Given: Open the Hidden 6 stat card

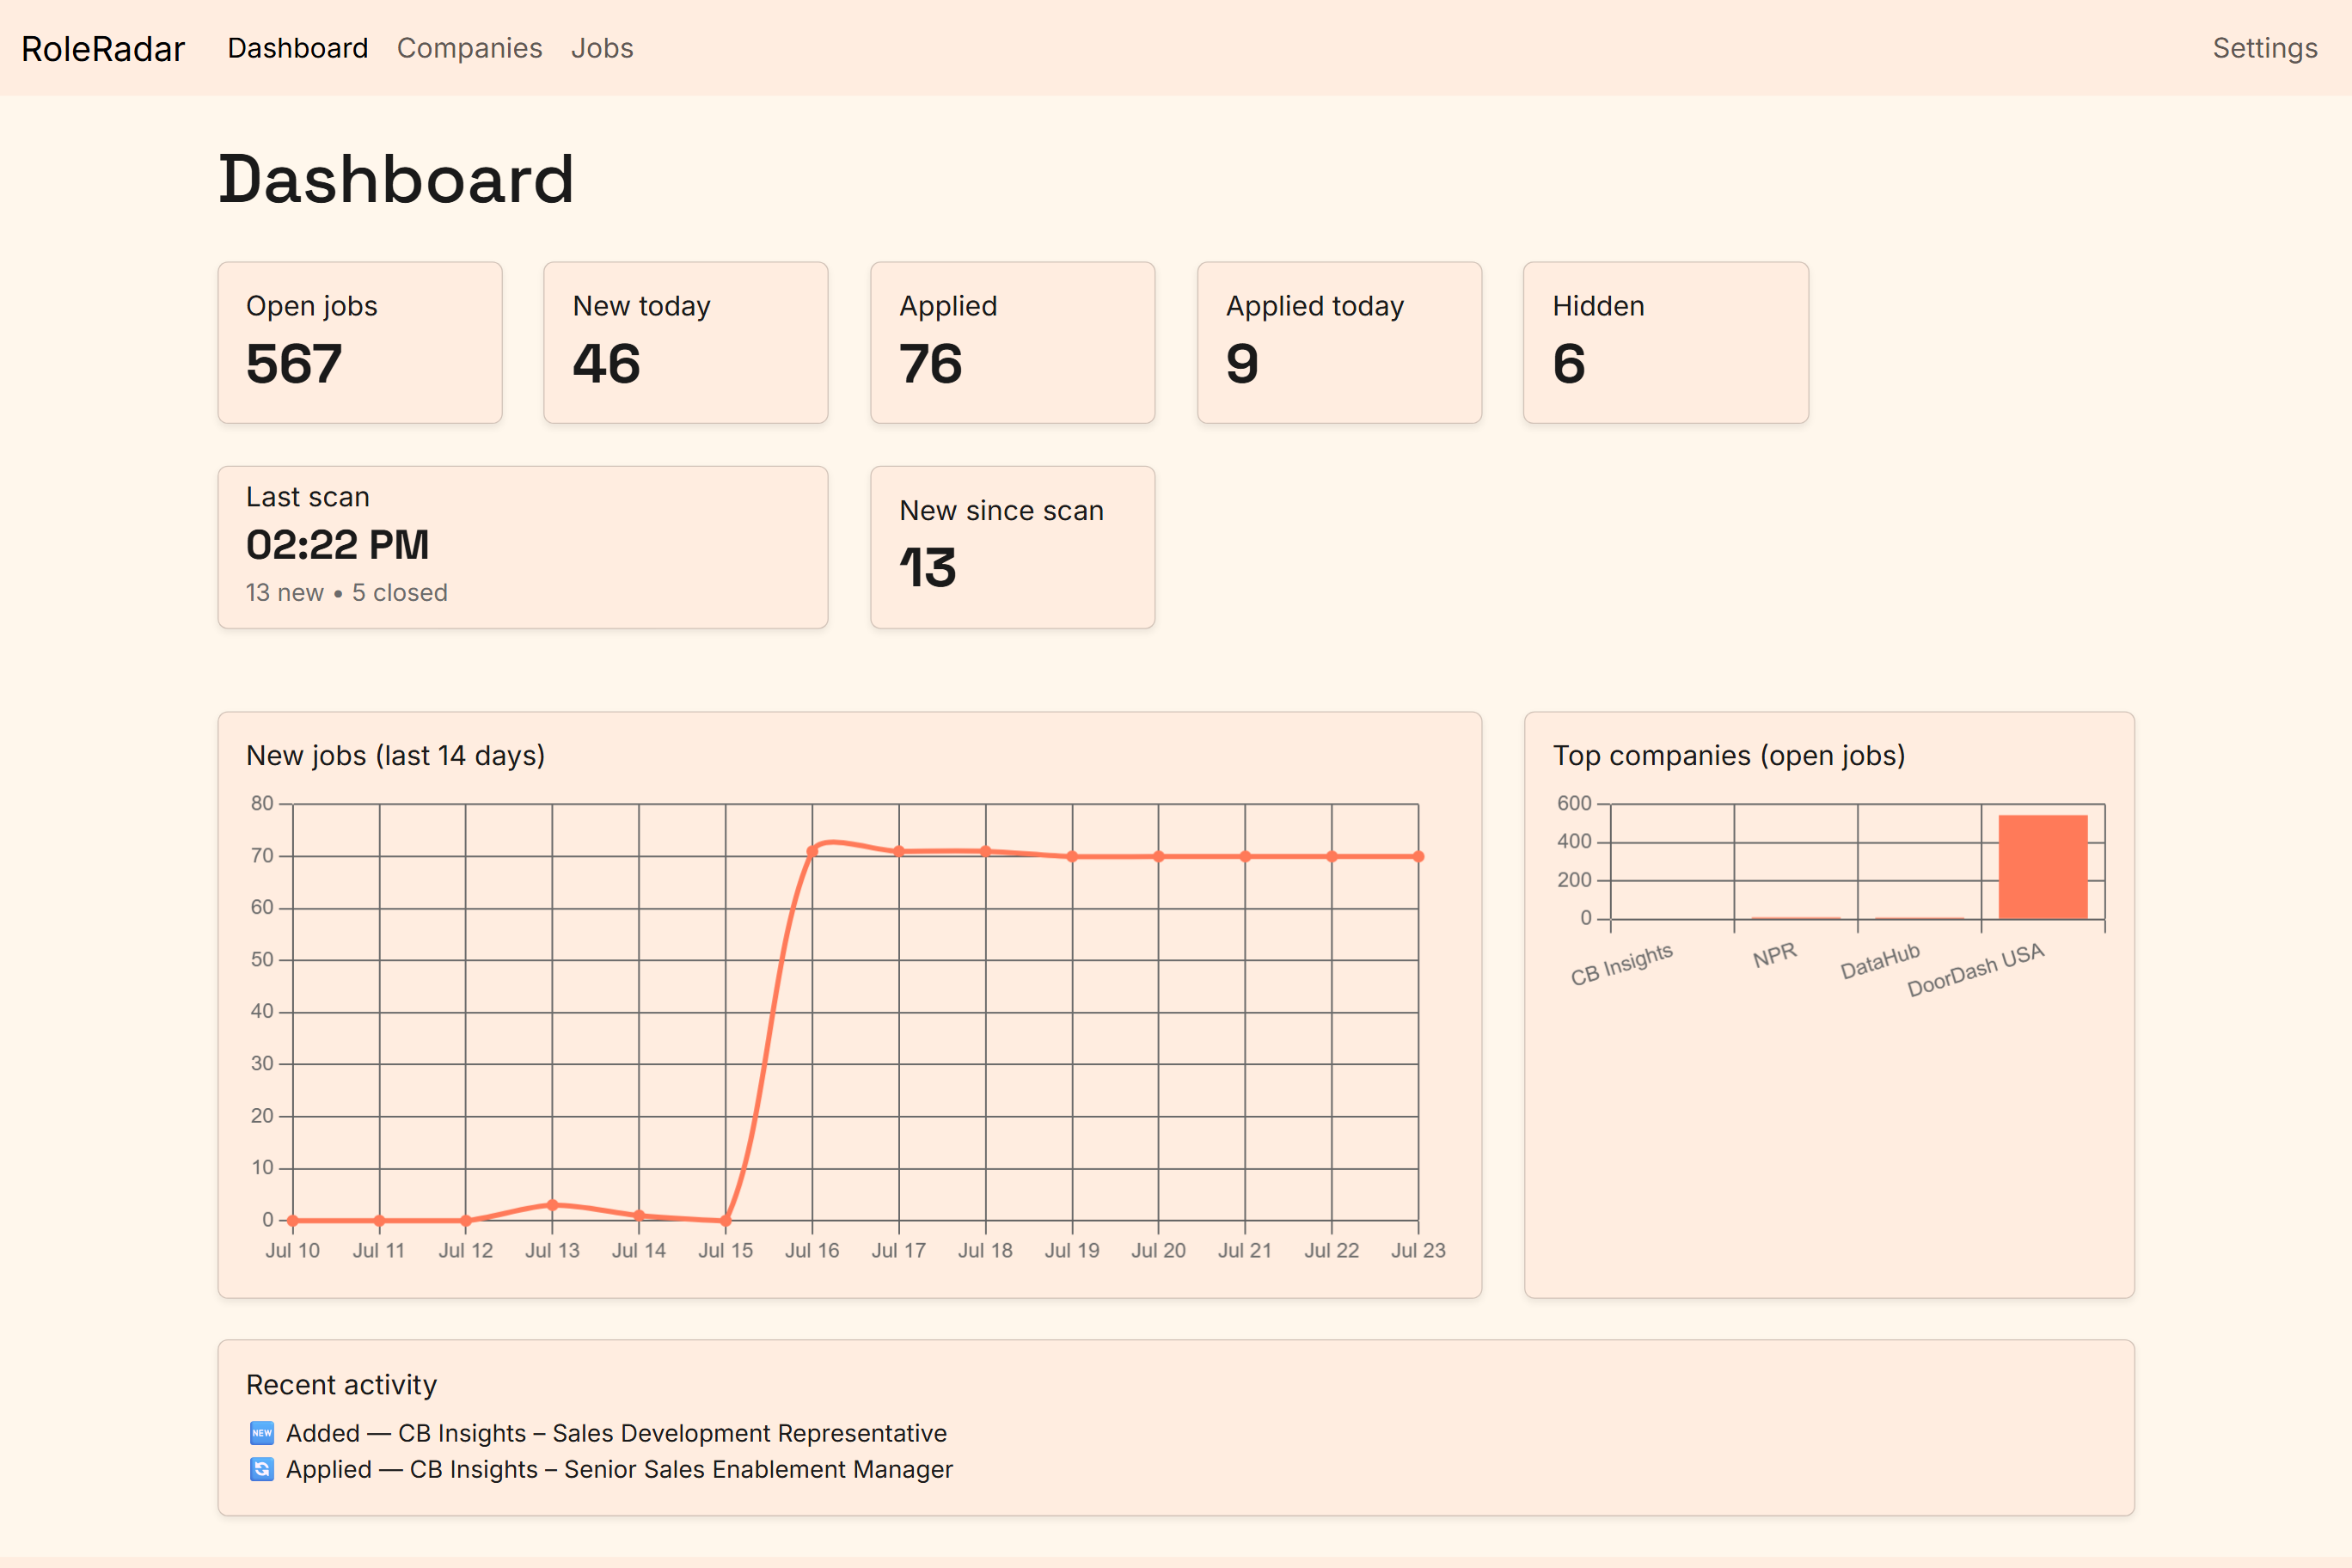Looking at the screenshot, I should [1666, 343].
